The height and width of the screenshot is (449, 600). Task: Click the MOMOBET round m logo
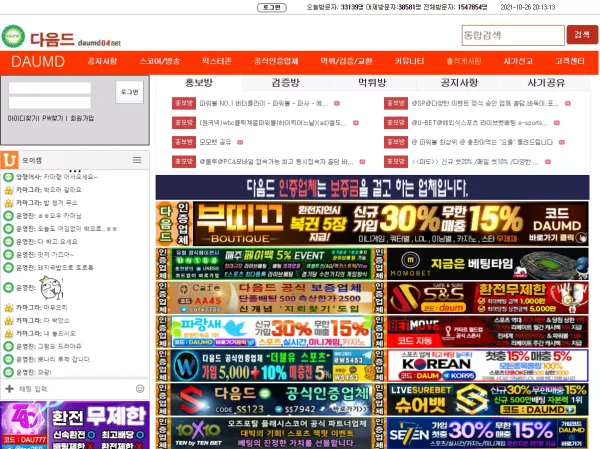[410, 260]
